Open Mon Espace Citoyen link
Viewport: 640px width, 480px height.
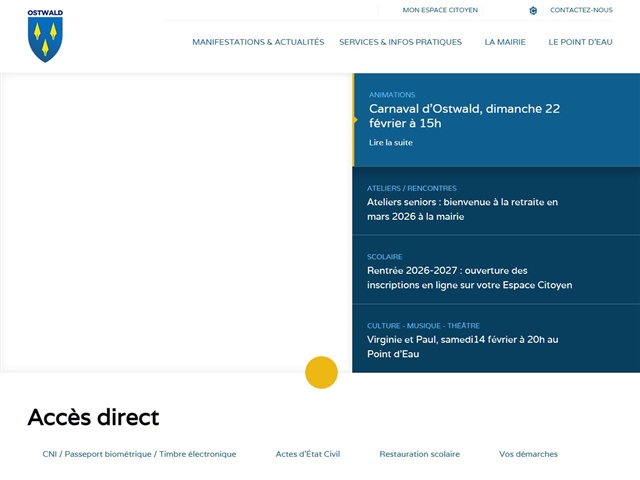[440, 10]
